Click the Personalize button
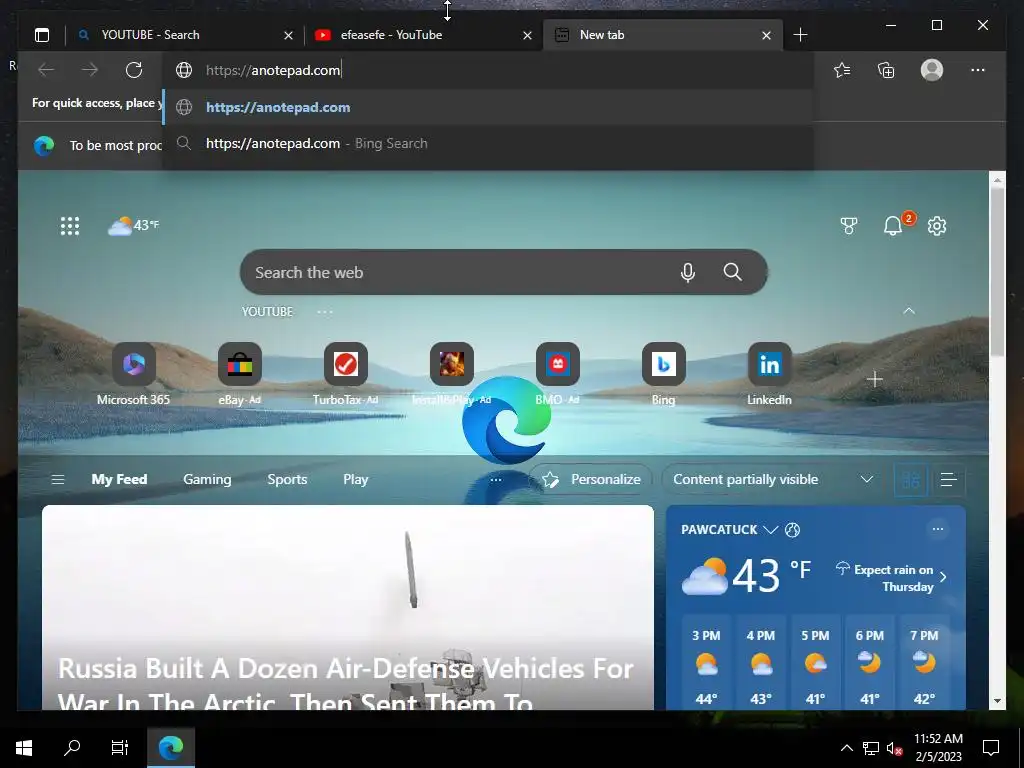The width and height of the screenshot is (1024, 768). tap(591, 480)
